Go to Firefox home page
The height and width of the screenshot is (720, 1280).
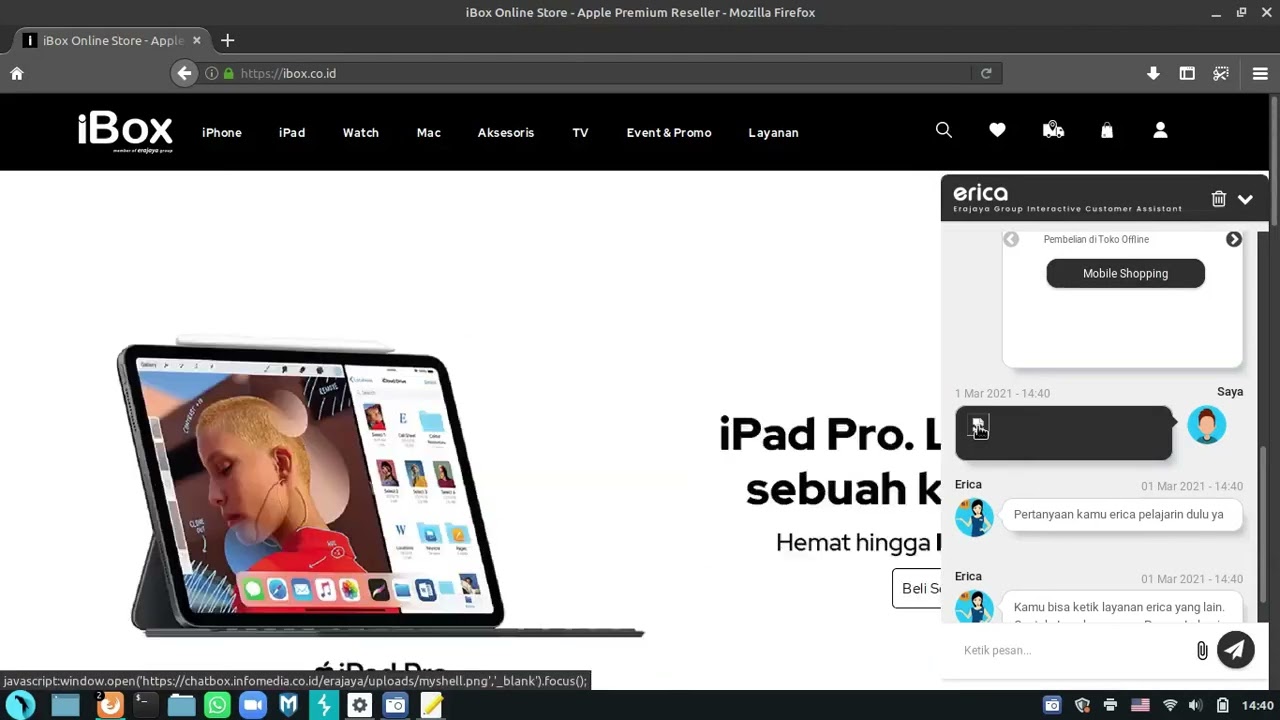click(x=17, y=73)
